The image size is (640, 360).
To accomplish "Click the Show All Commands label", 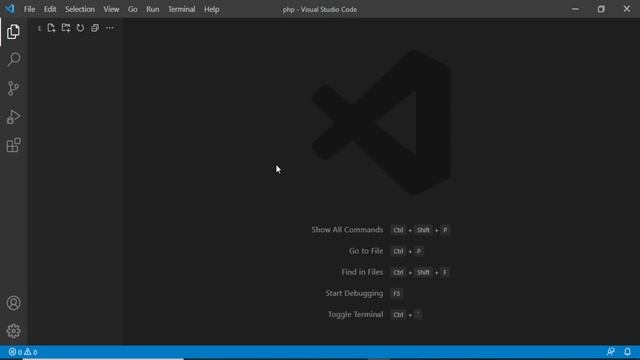I will click(x=347, y=230).
